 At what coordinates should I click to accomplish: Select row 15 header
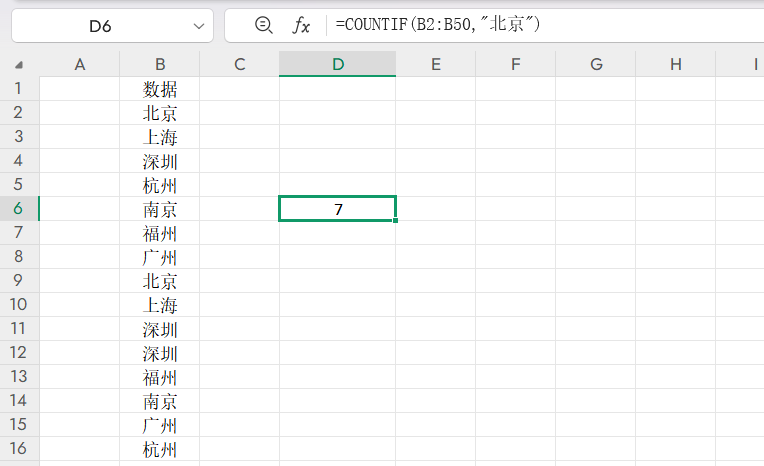[x=19, y=425]
